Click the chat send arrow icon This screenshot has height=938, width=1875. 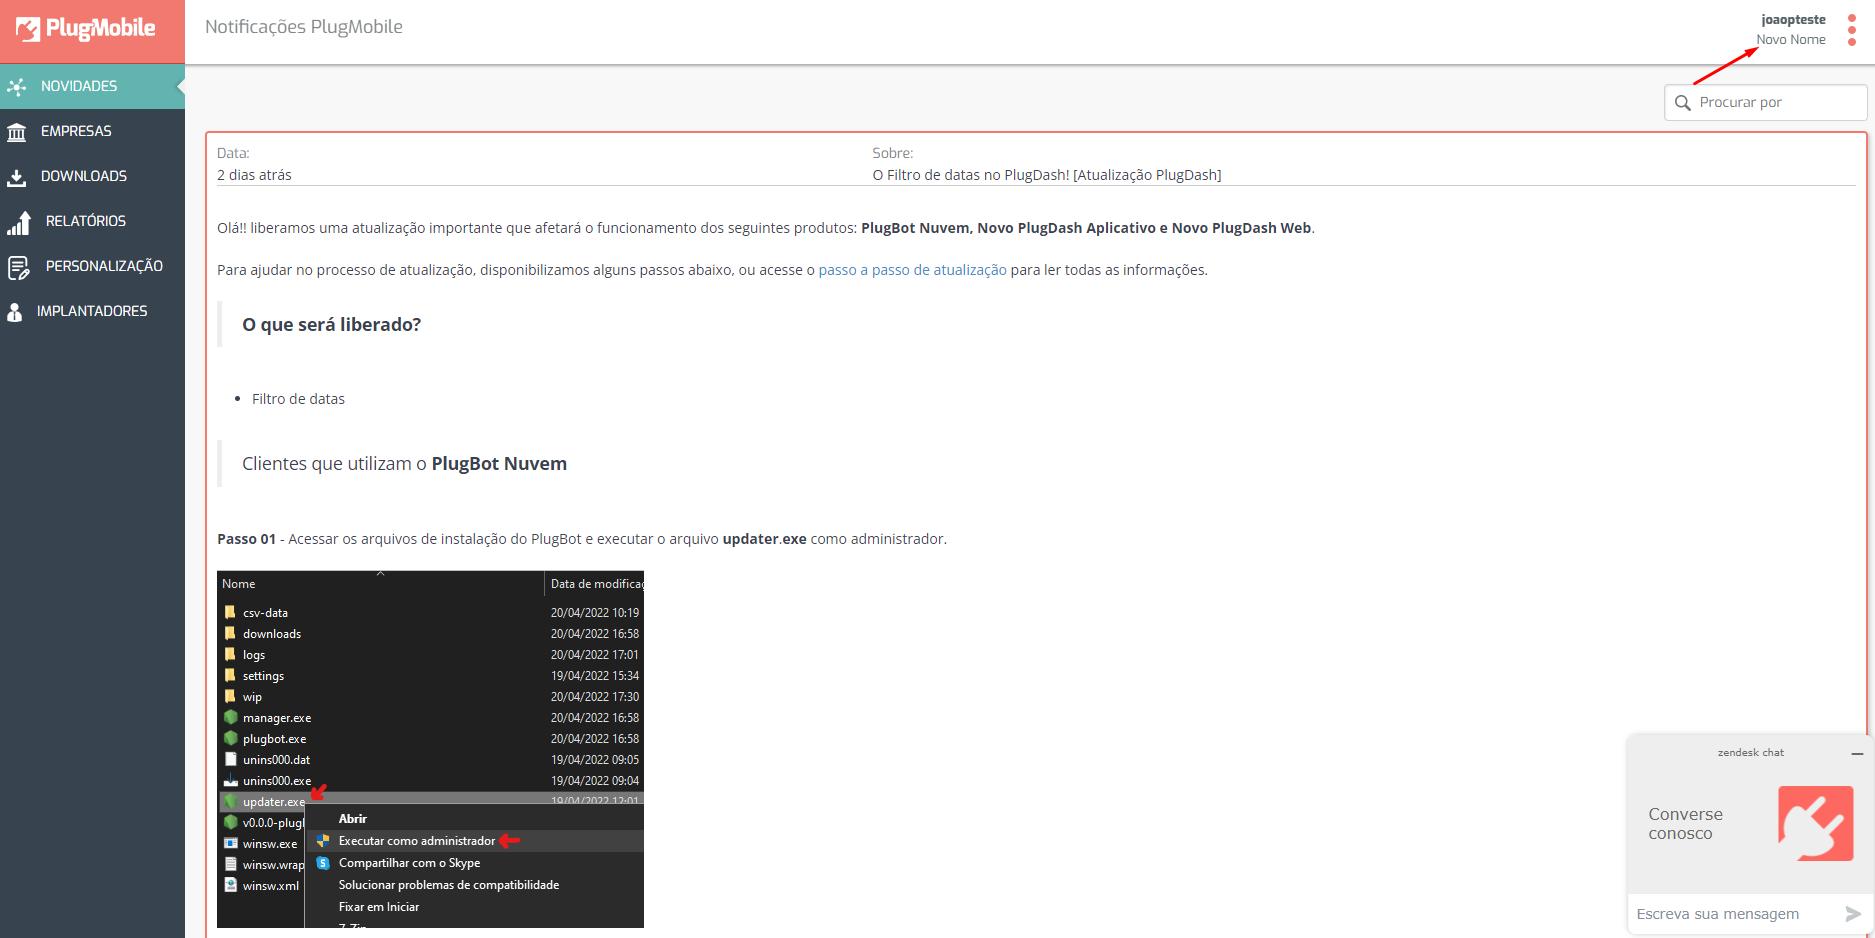[1853, 914]
